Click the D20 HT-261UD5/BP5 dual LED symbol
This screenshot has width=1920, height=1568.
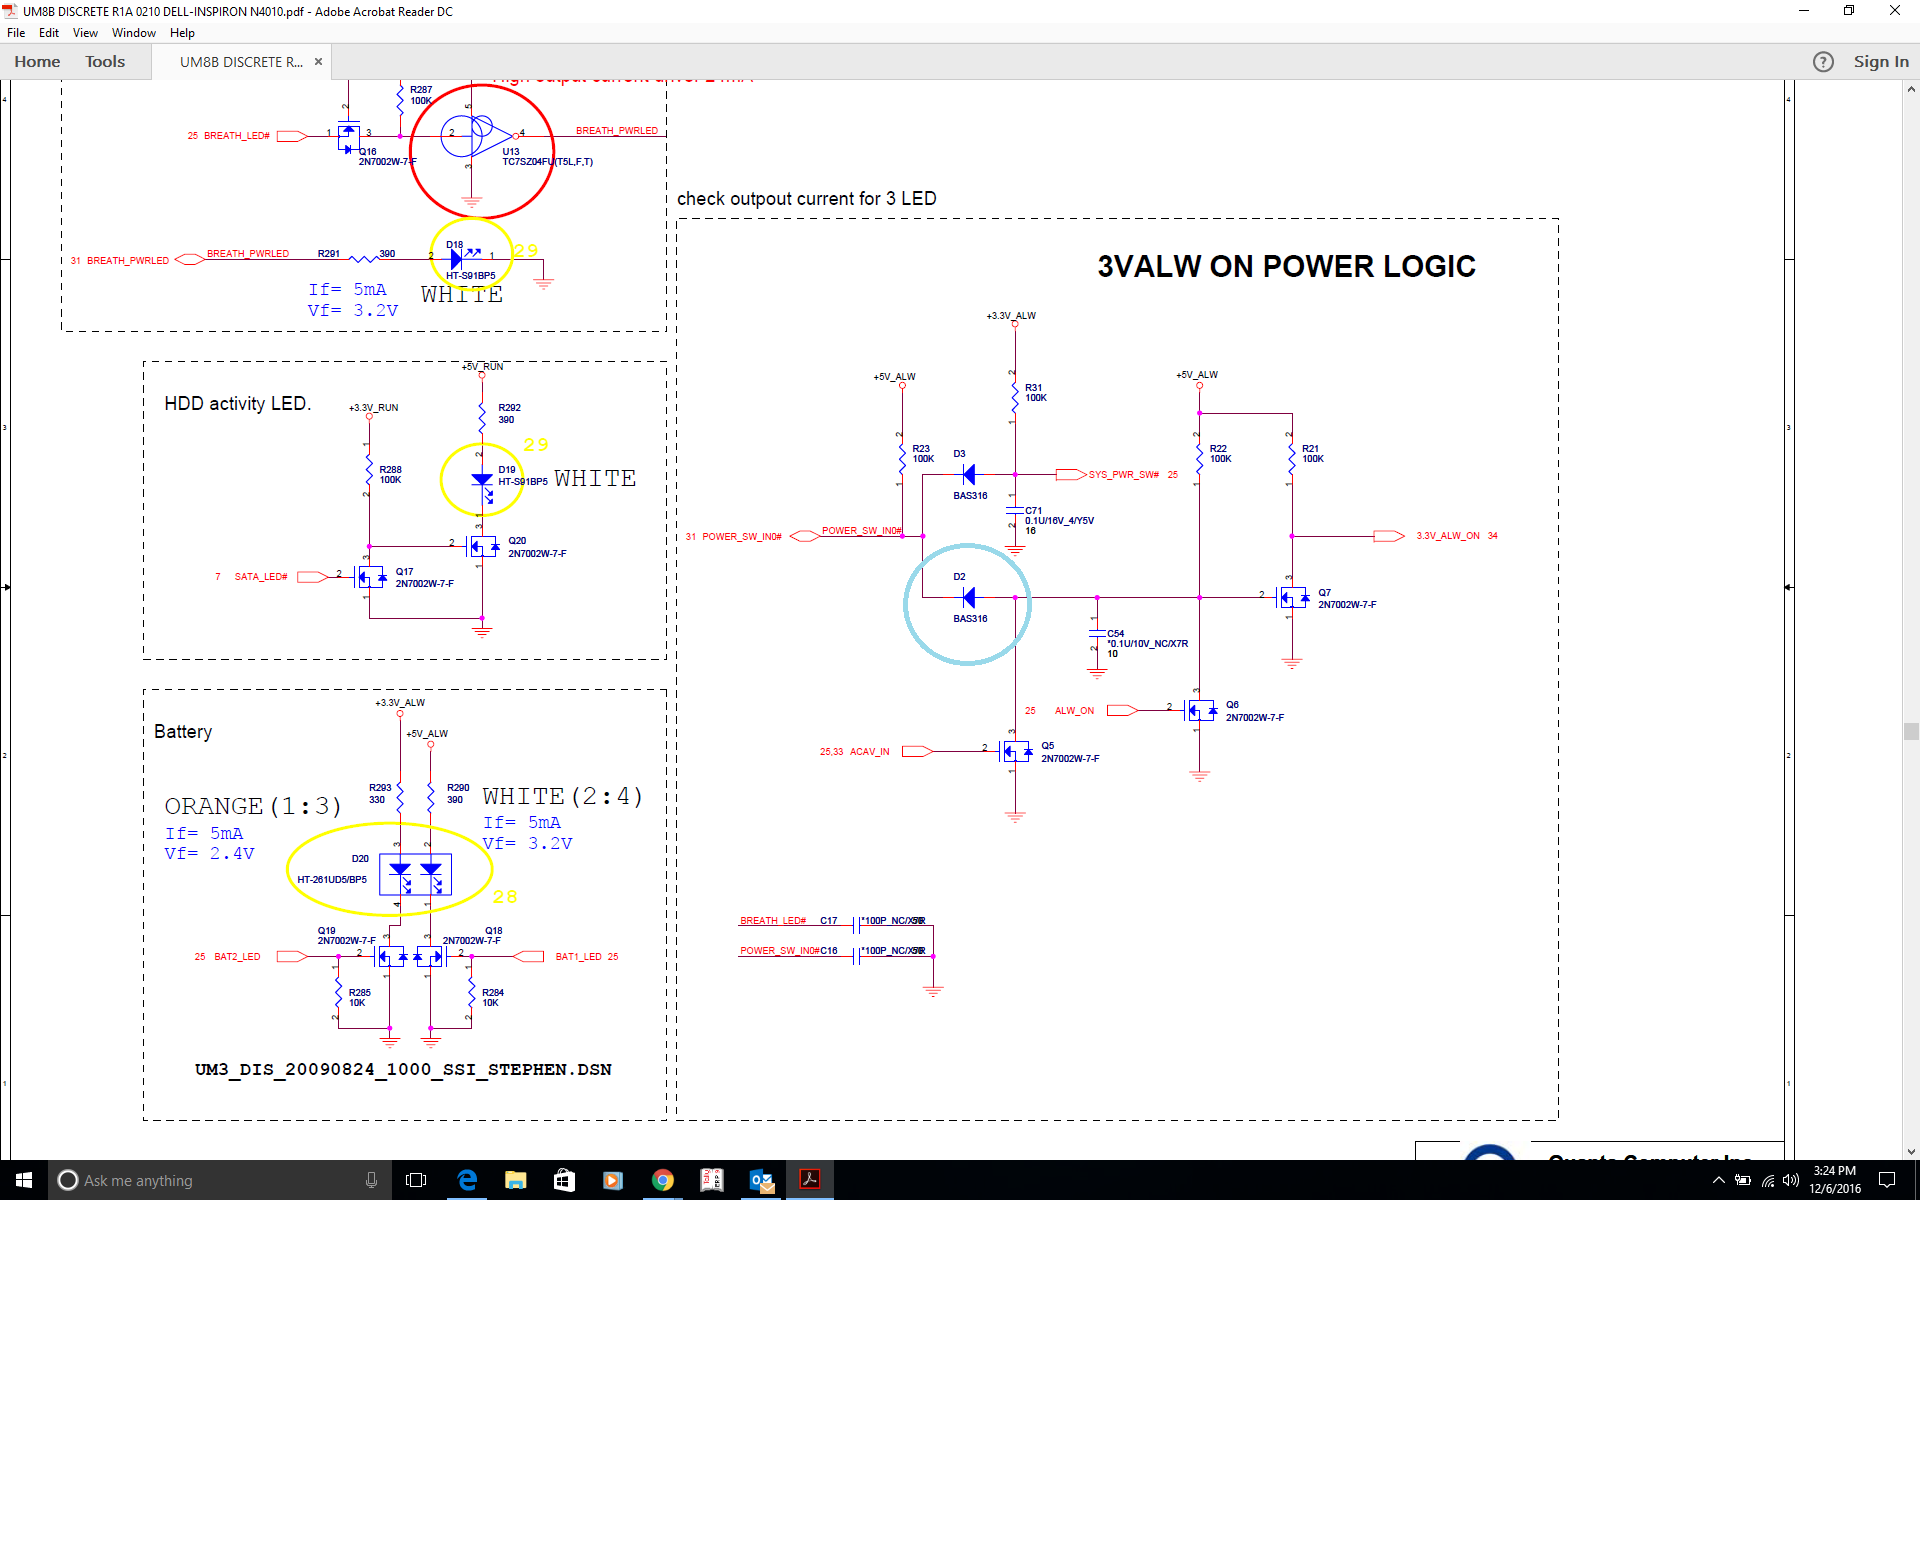[415, 875]
